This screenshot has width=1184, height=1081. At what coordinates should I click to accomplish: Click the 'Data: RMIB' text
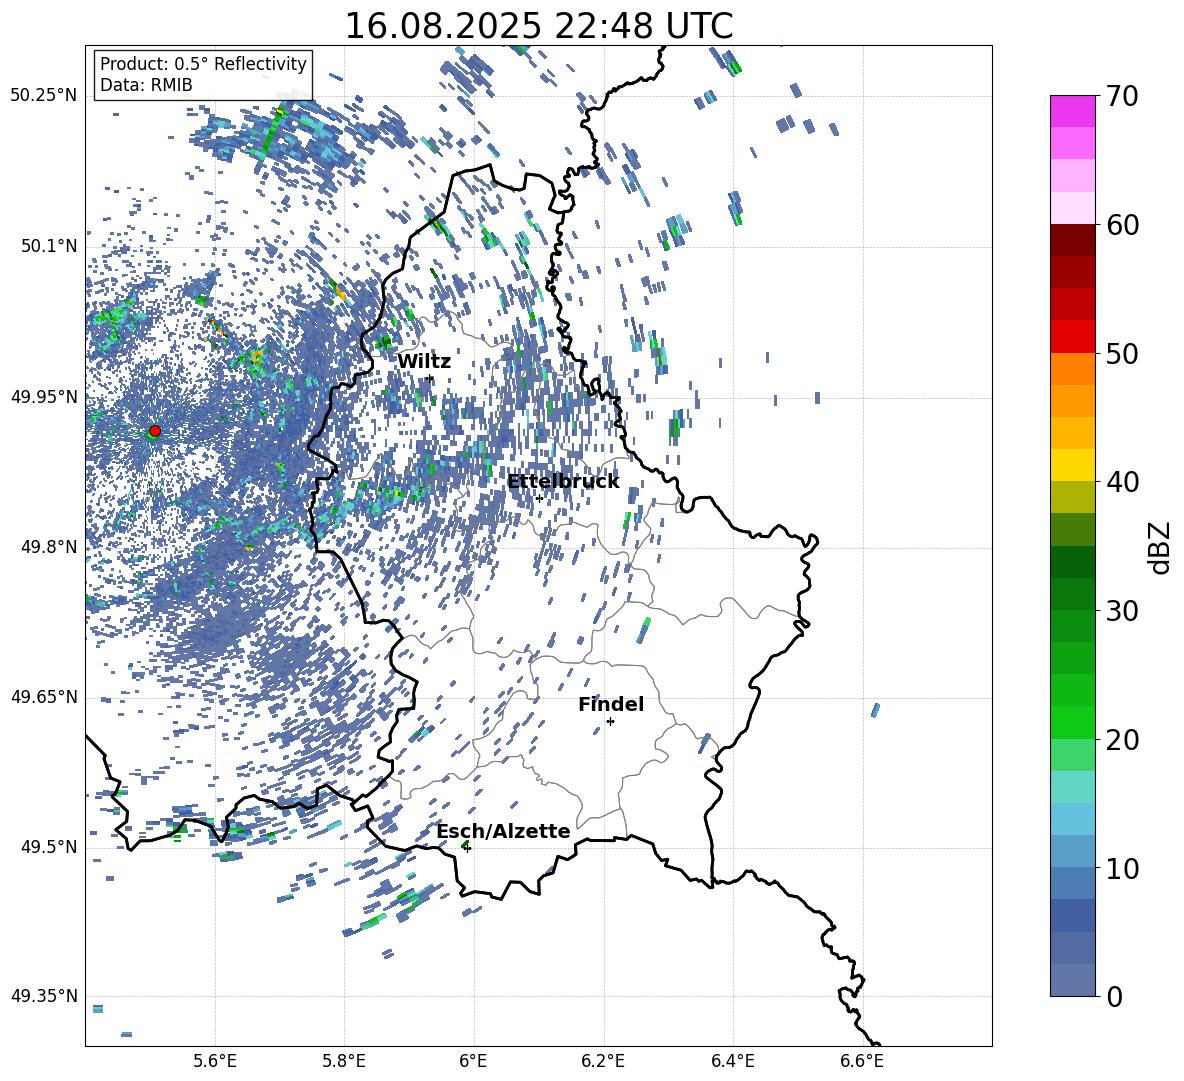[146, 85]
